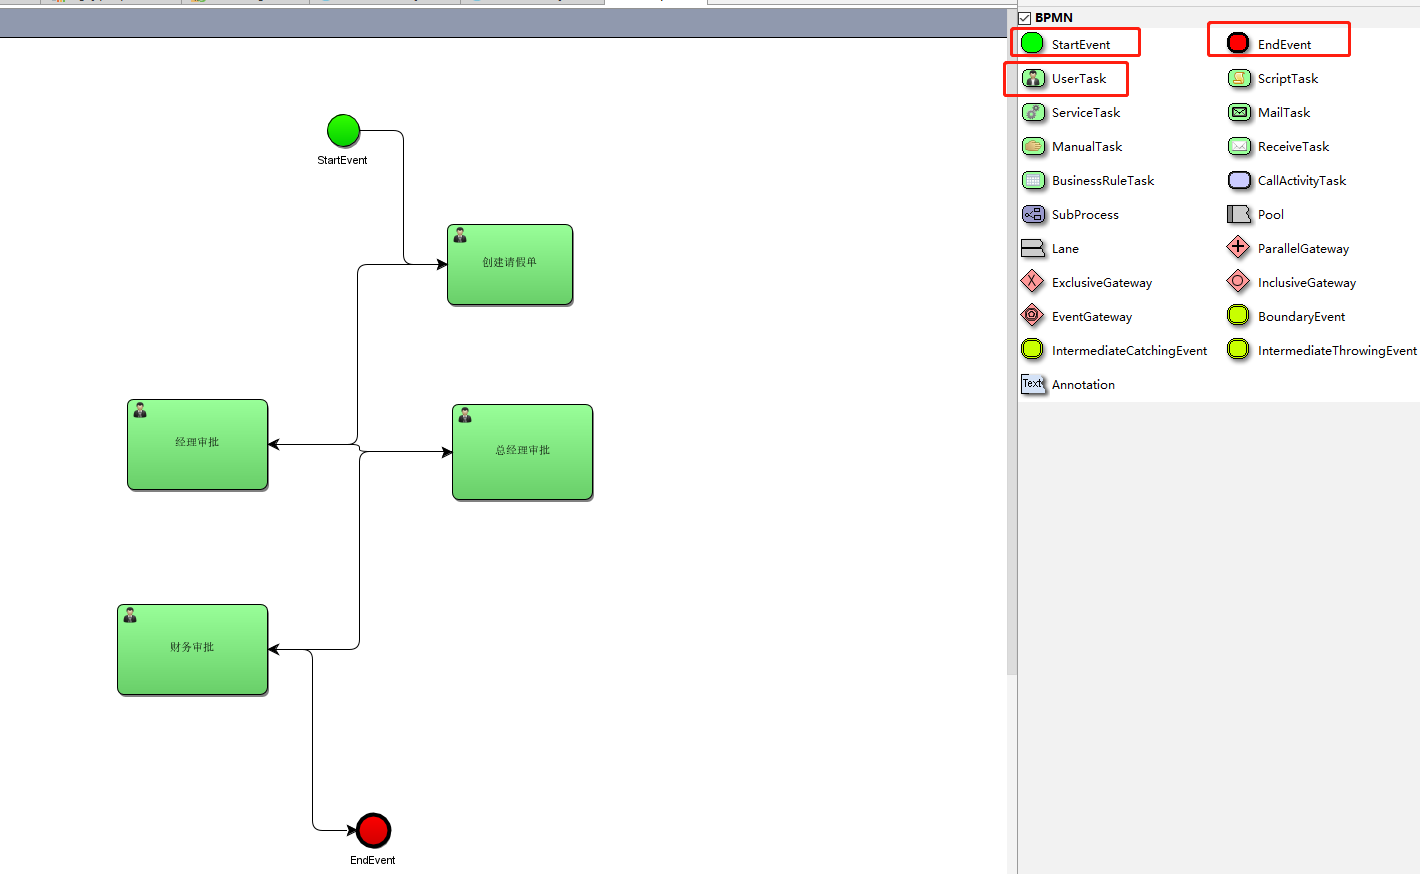The height and width of the screenshot is (874, 1420).
Task: Choose the MailTask envelope icon
Action: (x=1239, y=112)
